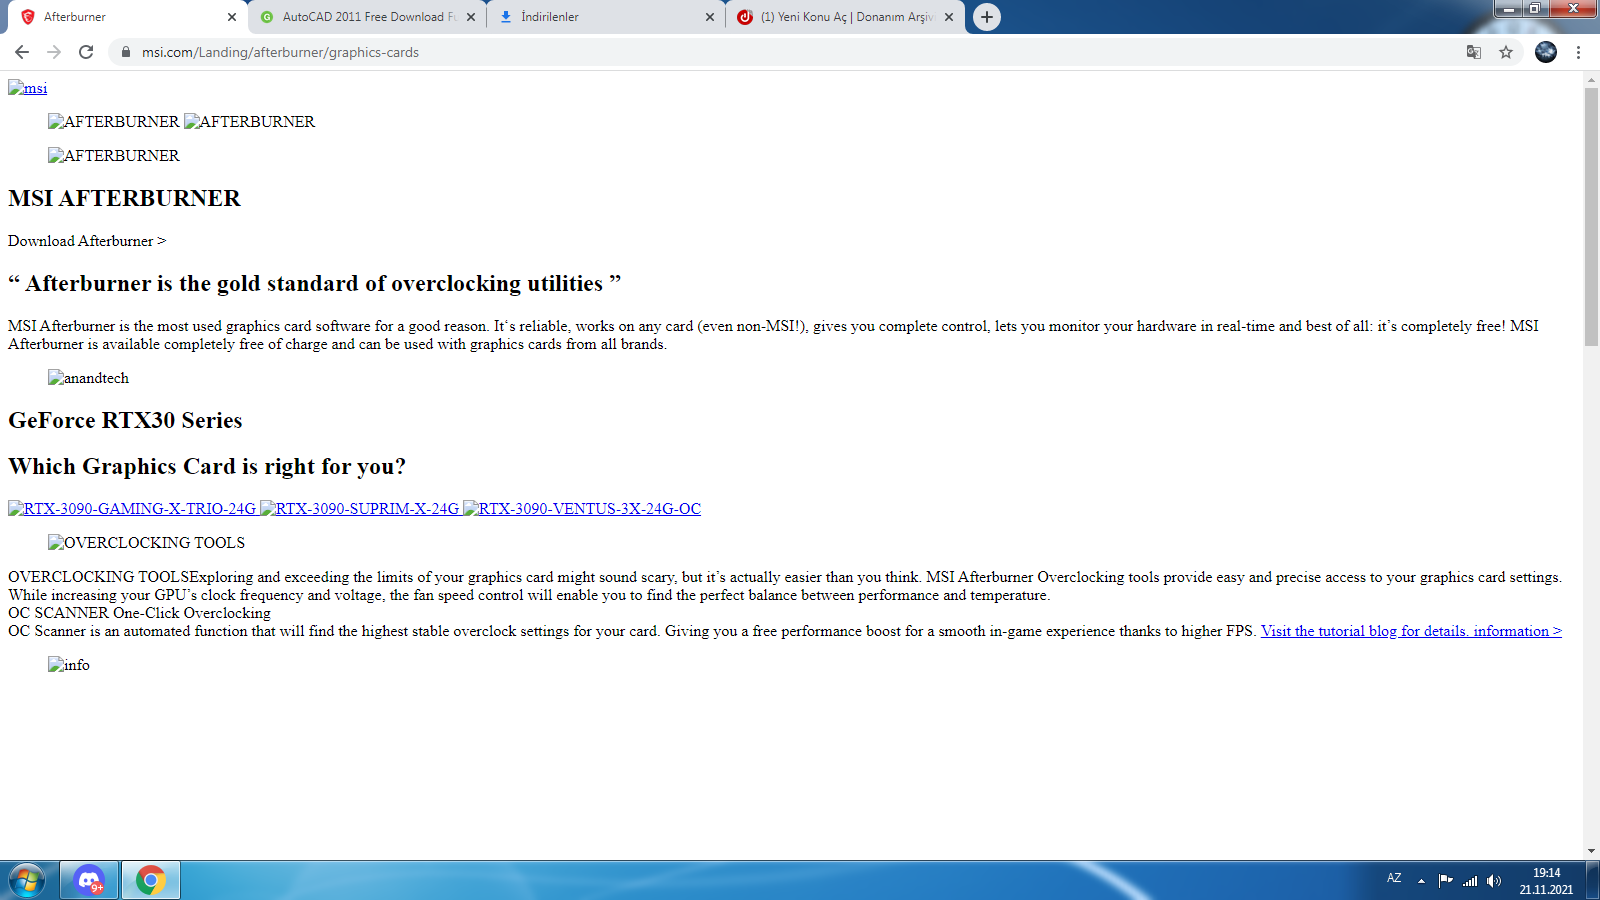Open Discord from the taskbar
Screen dimensions: 1600x900
[89, 880]
